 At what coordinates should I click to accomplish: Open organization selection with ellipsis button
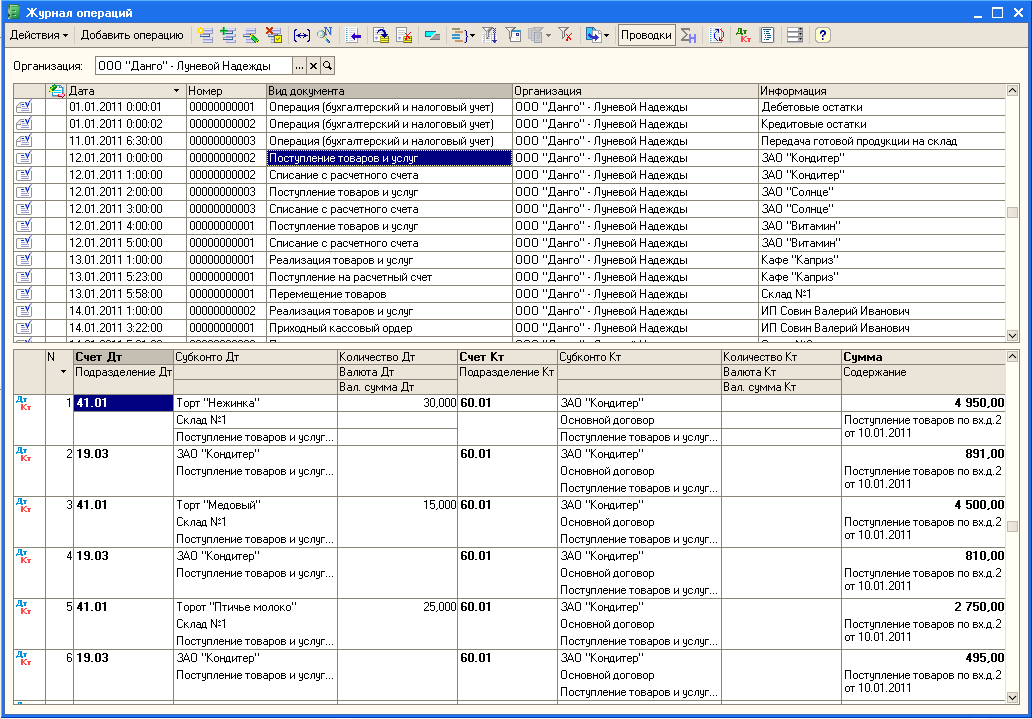tap(299, 66)
